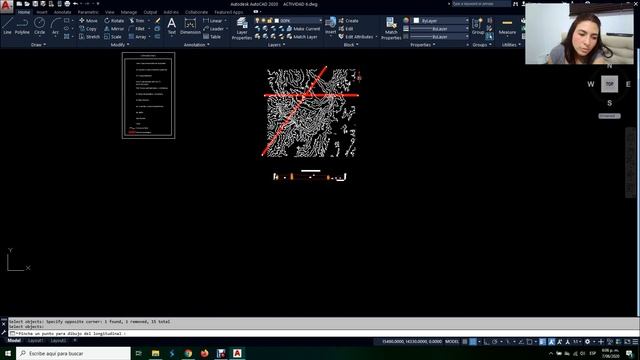Image resolution: width=640 pixels, height=360 pixels.
Task: Switch to the Insert ribbon tab
Action: click(42, 12)
